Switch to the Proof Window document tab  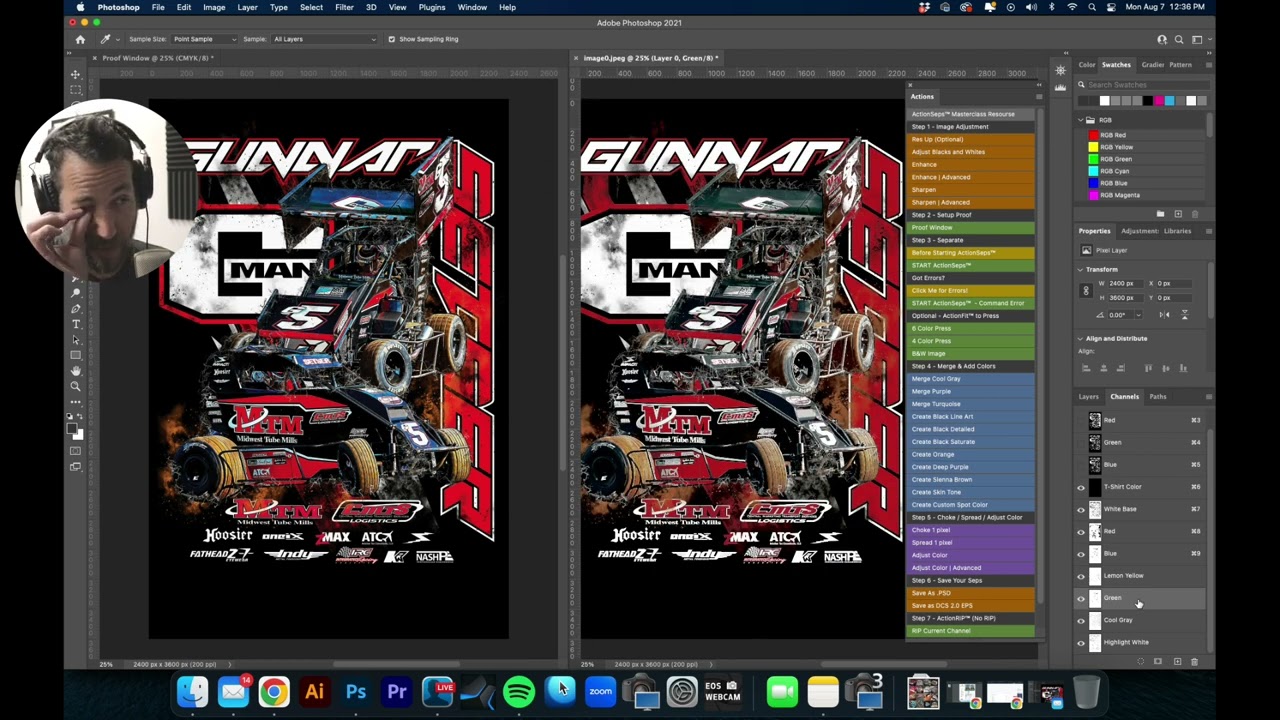(158, 58)
